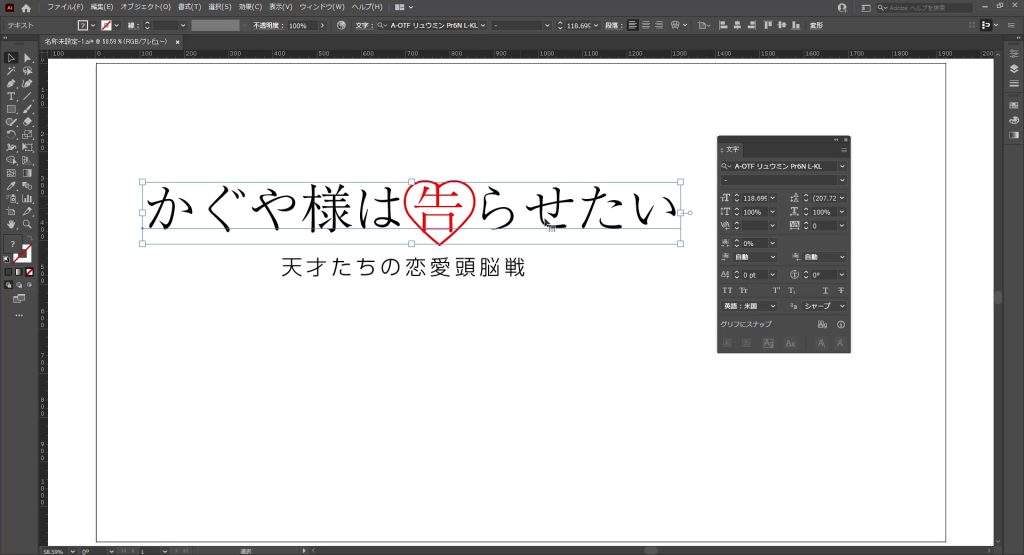This screenshot has width=1024, height=555.
Task: Click the Home icon in the top bar
Action: [27, 7]
